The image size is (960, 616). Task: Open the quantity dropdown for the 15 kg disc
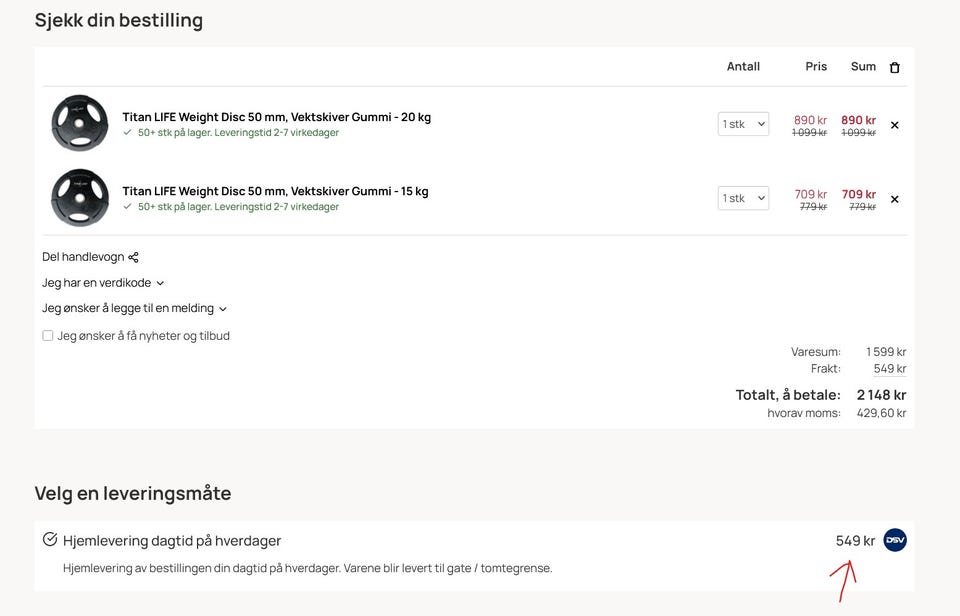(x=743, y=198)
